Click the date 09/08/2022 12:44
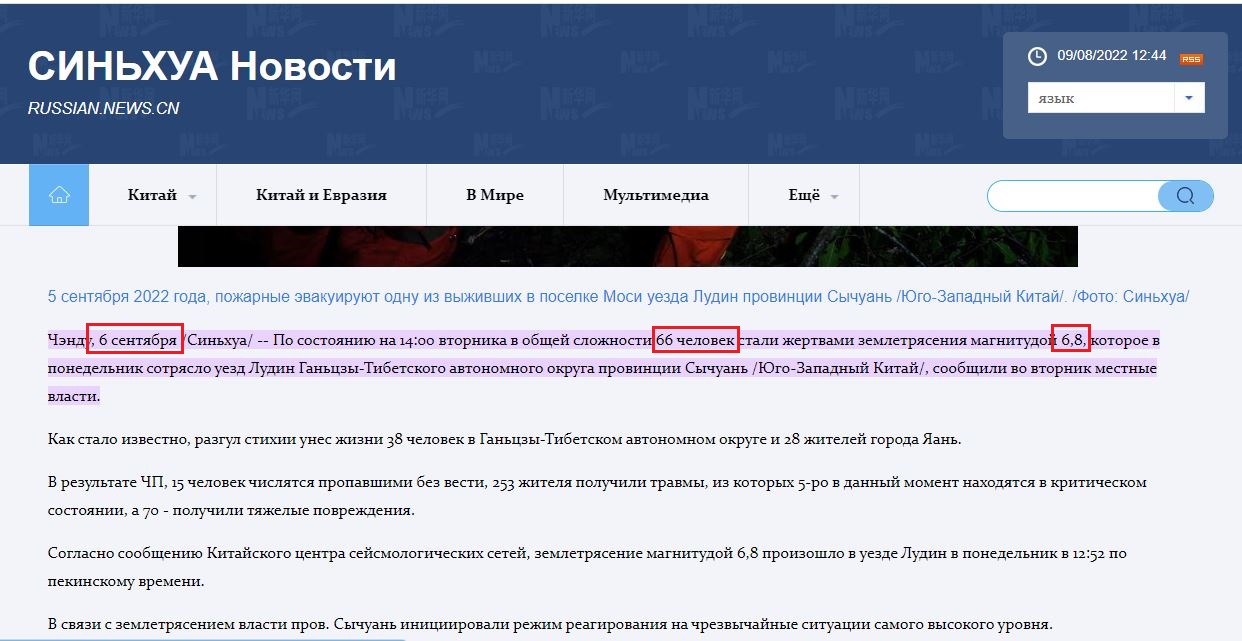 point(1112,56)
